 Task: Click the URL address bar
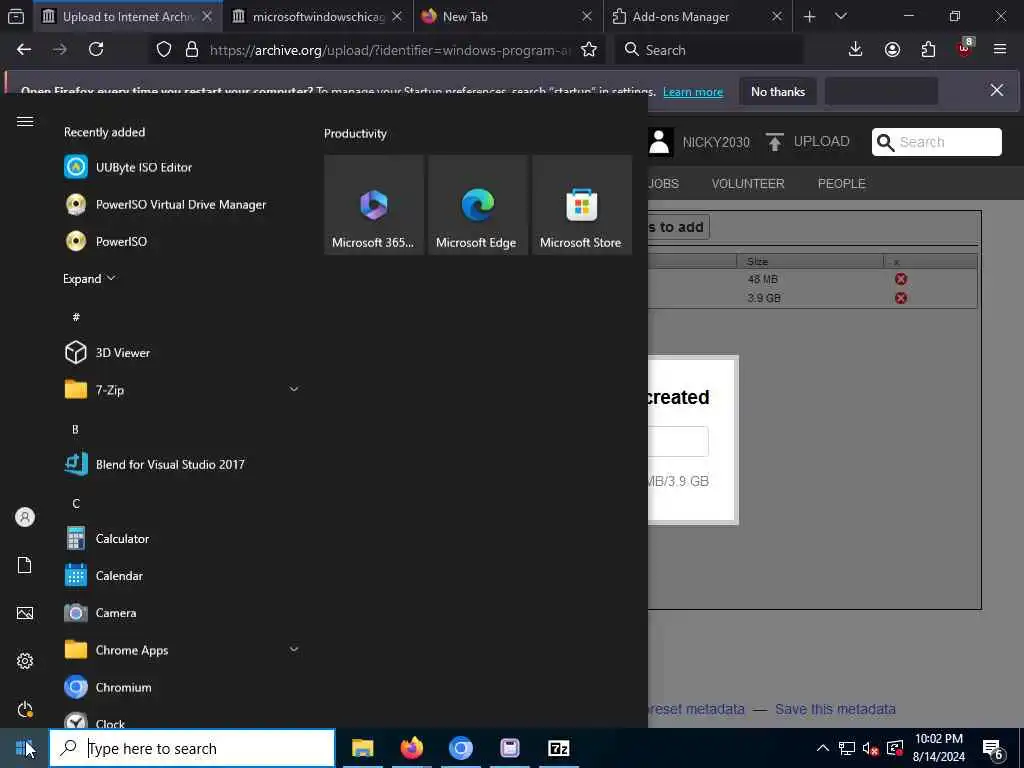(389, 50)
